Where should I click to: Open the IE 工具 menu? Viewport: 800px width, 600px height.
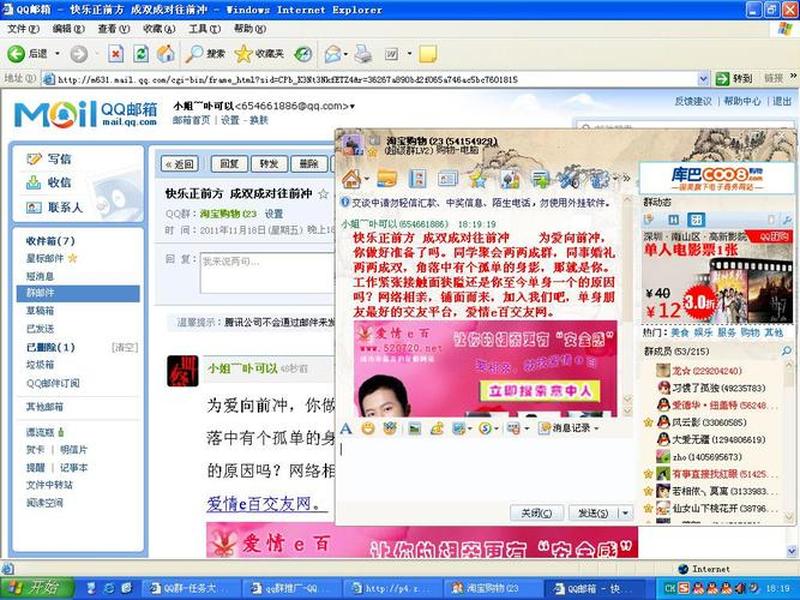point(204,29)
